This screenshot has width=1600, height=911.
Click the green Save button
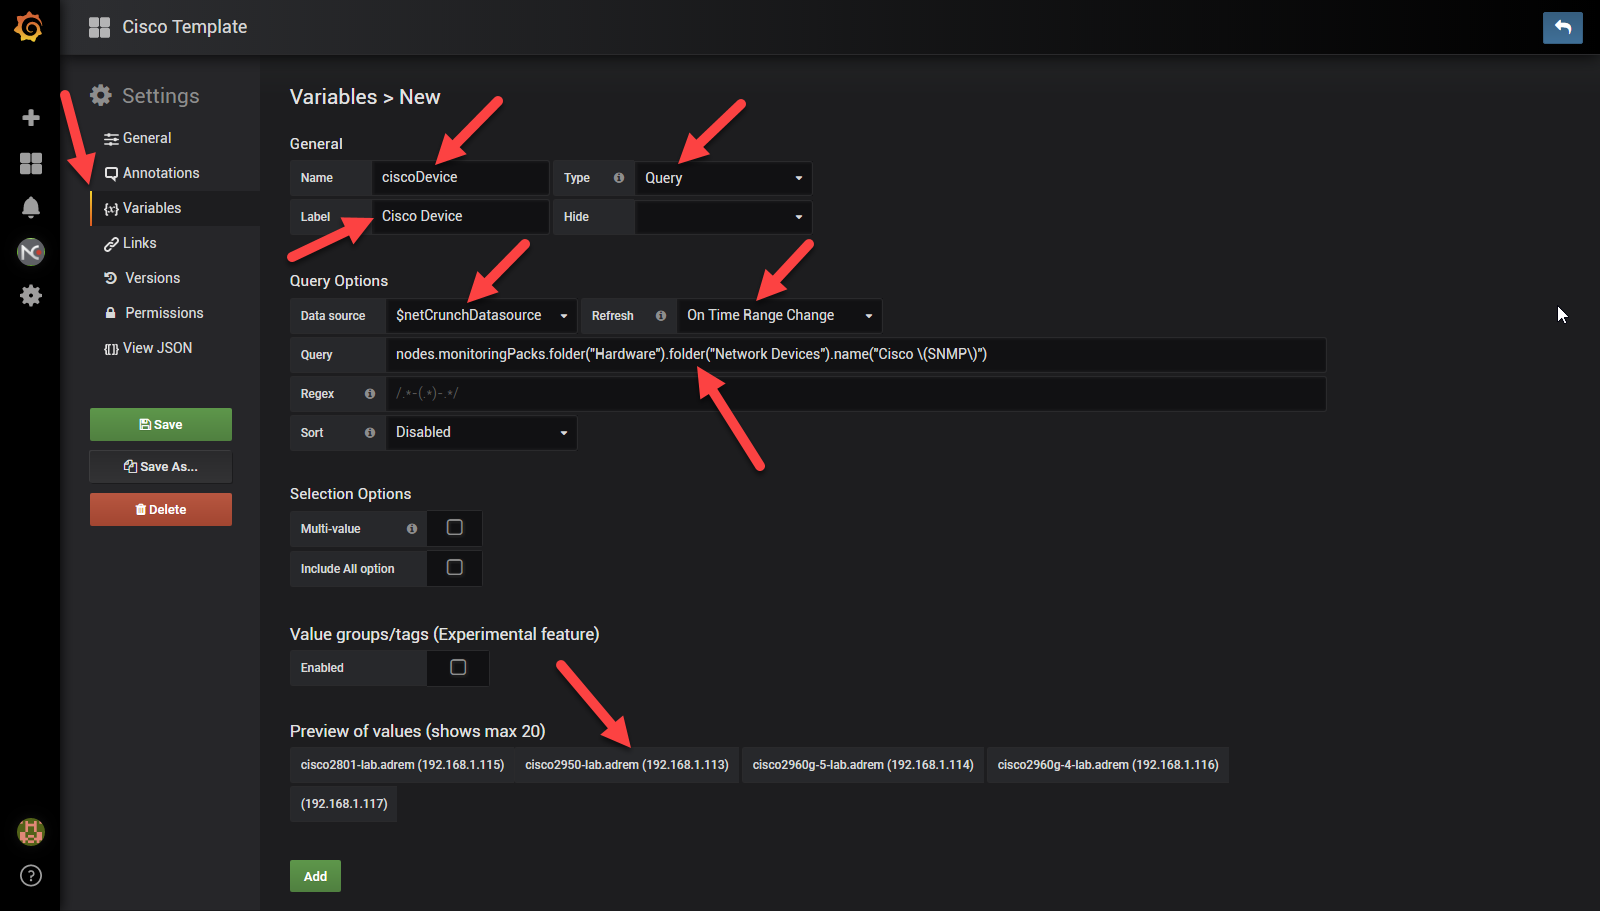coord(161,425)
